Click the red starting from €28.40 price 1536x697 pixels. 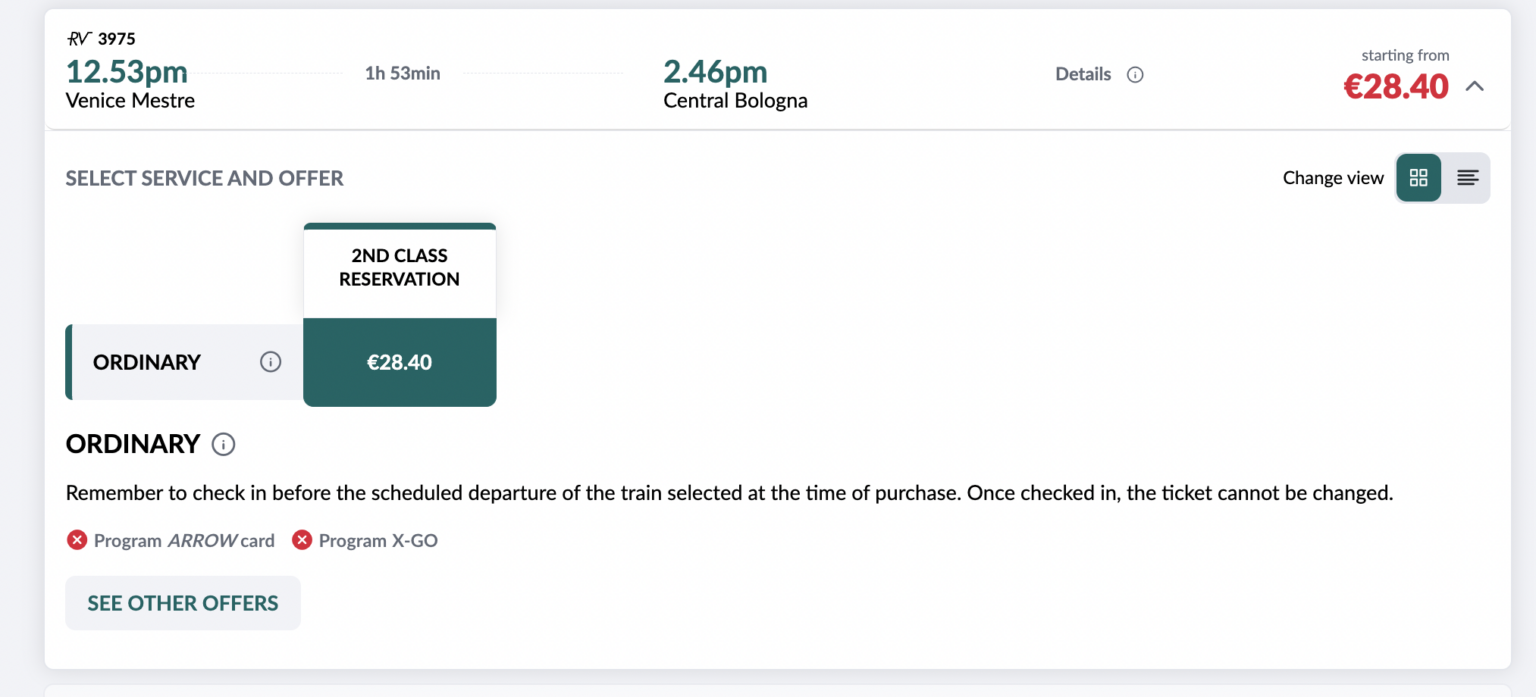1395,87
